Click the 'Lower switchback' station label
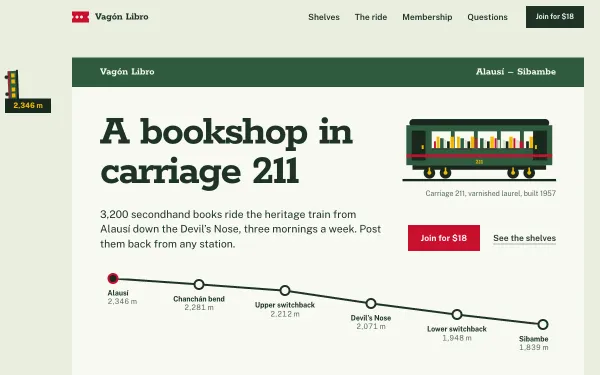Viewport: 600px width, 375px height. tap(457, 329)
